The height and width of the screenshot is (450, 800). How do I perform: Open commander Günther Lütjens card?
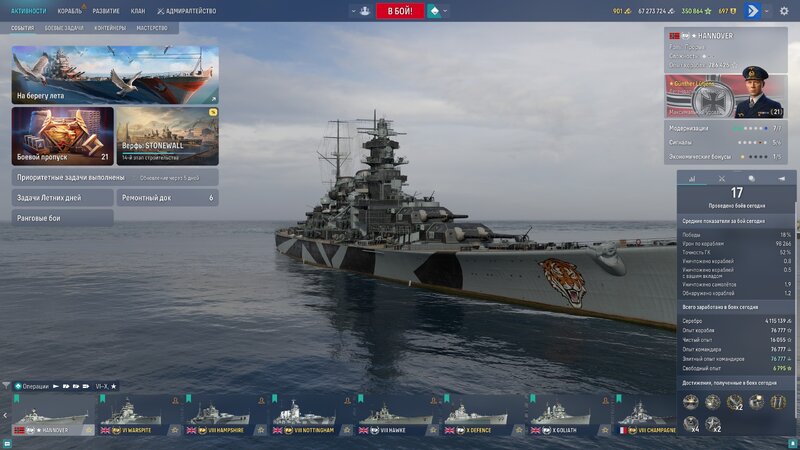[x=726, y=96]
